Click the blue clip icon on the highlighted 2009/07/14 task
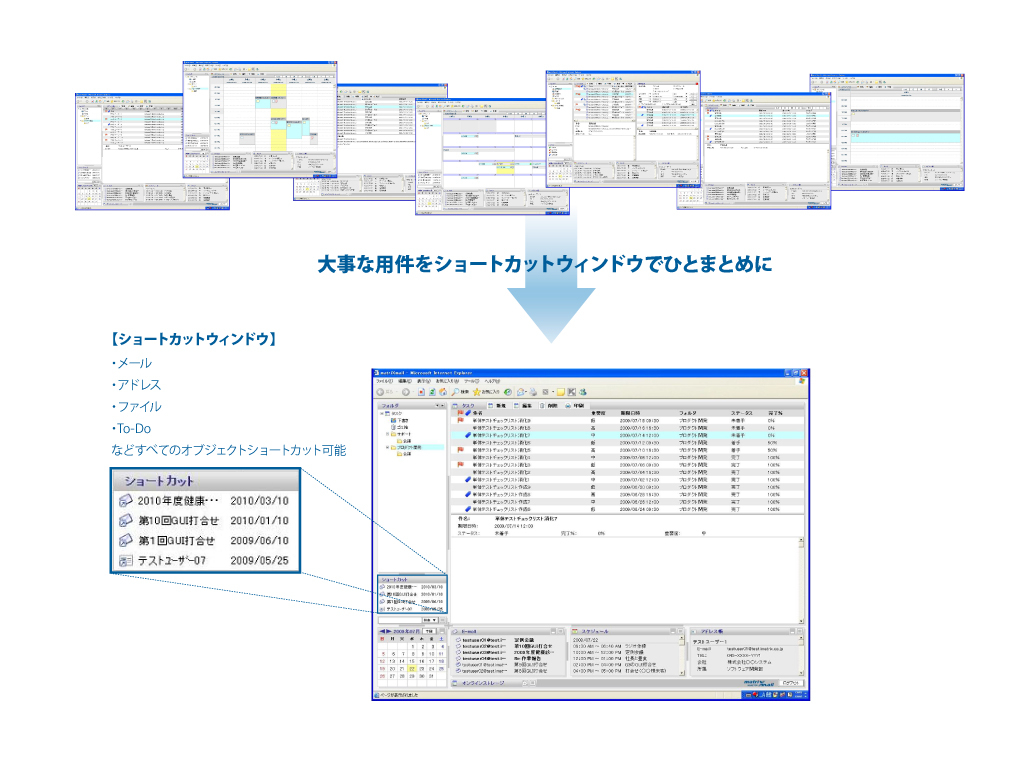Image resolution: width=1024 pixels, height=768 pixels. pos(468,435)
